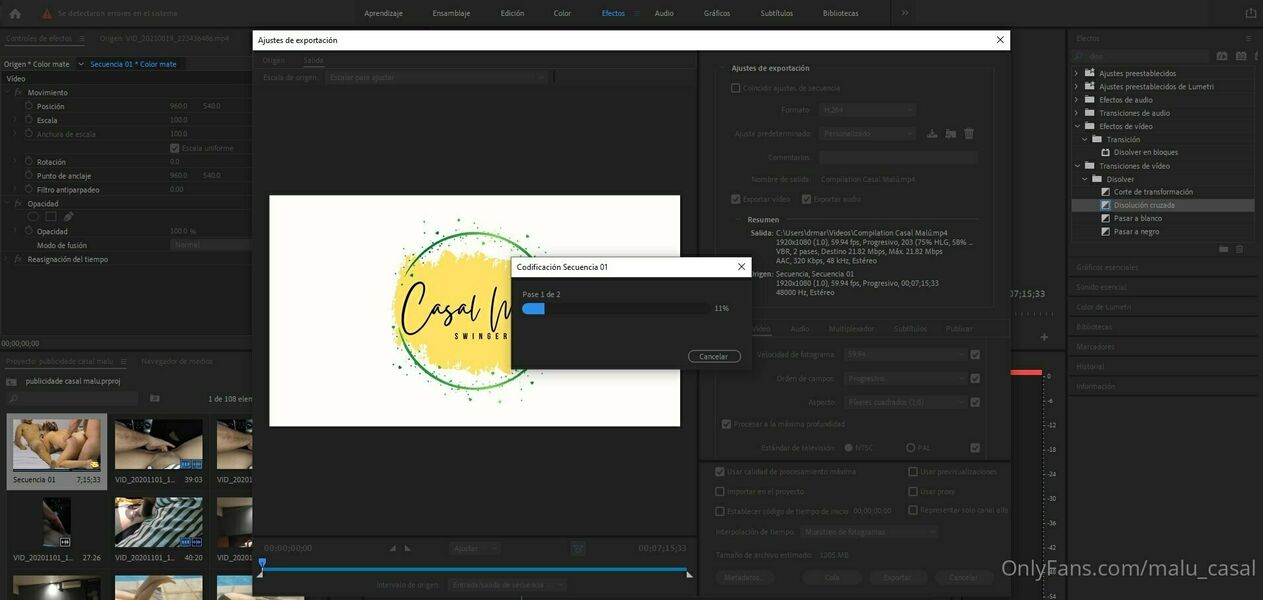
Task: Toggle the Punto de anclaje stopwatch icon
Action: pos(28,175)
